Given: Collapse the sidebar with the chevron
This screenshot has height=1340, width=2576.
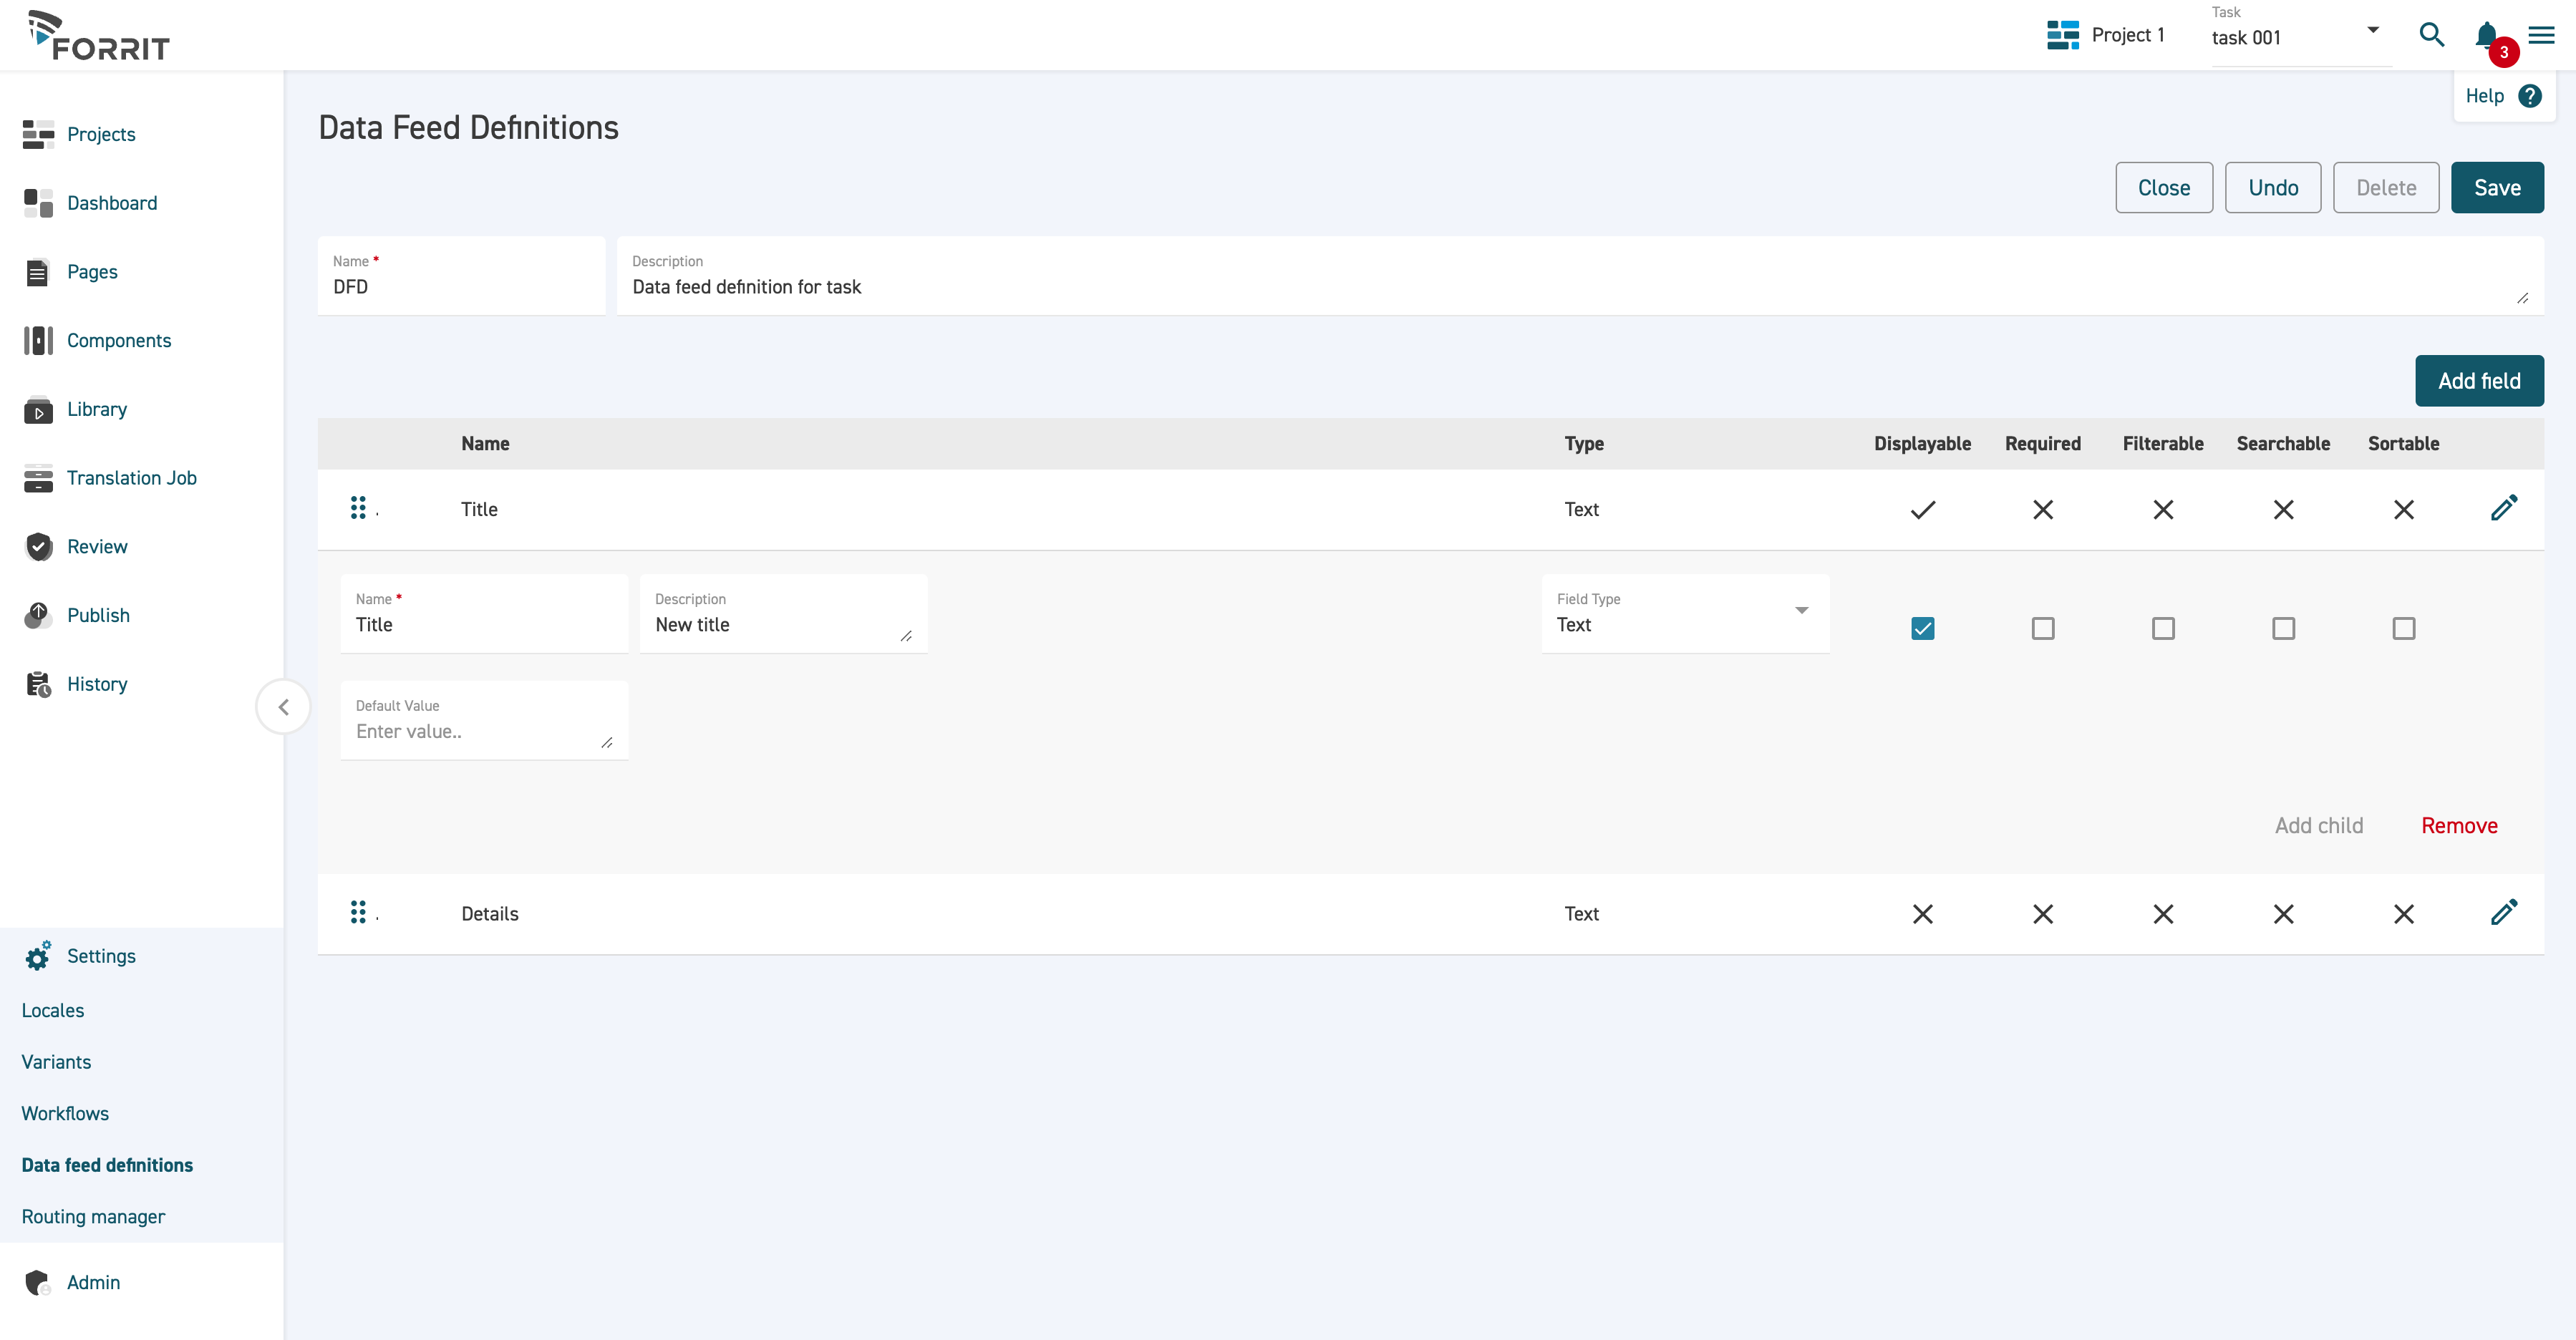Looking at the screenshot, I should click(x=283, y=707).
